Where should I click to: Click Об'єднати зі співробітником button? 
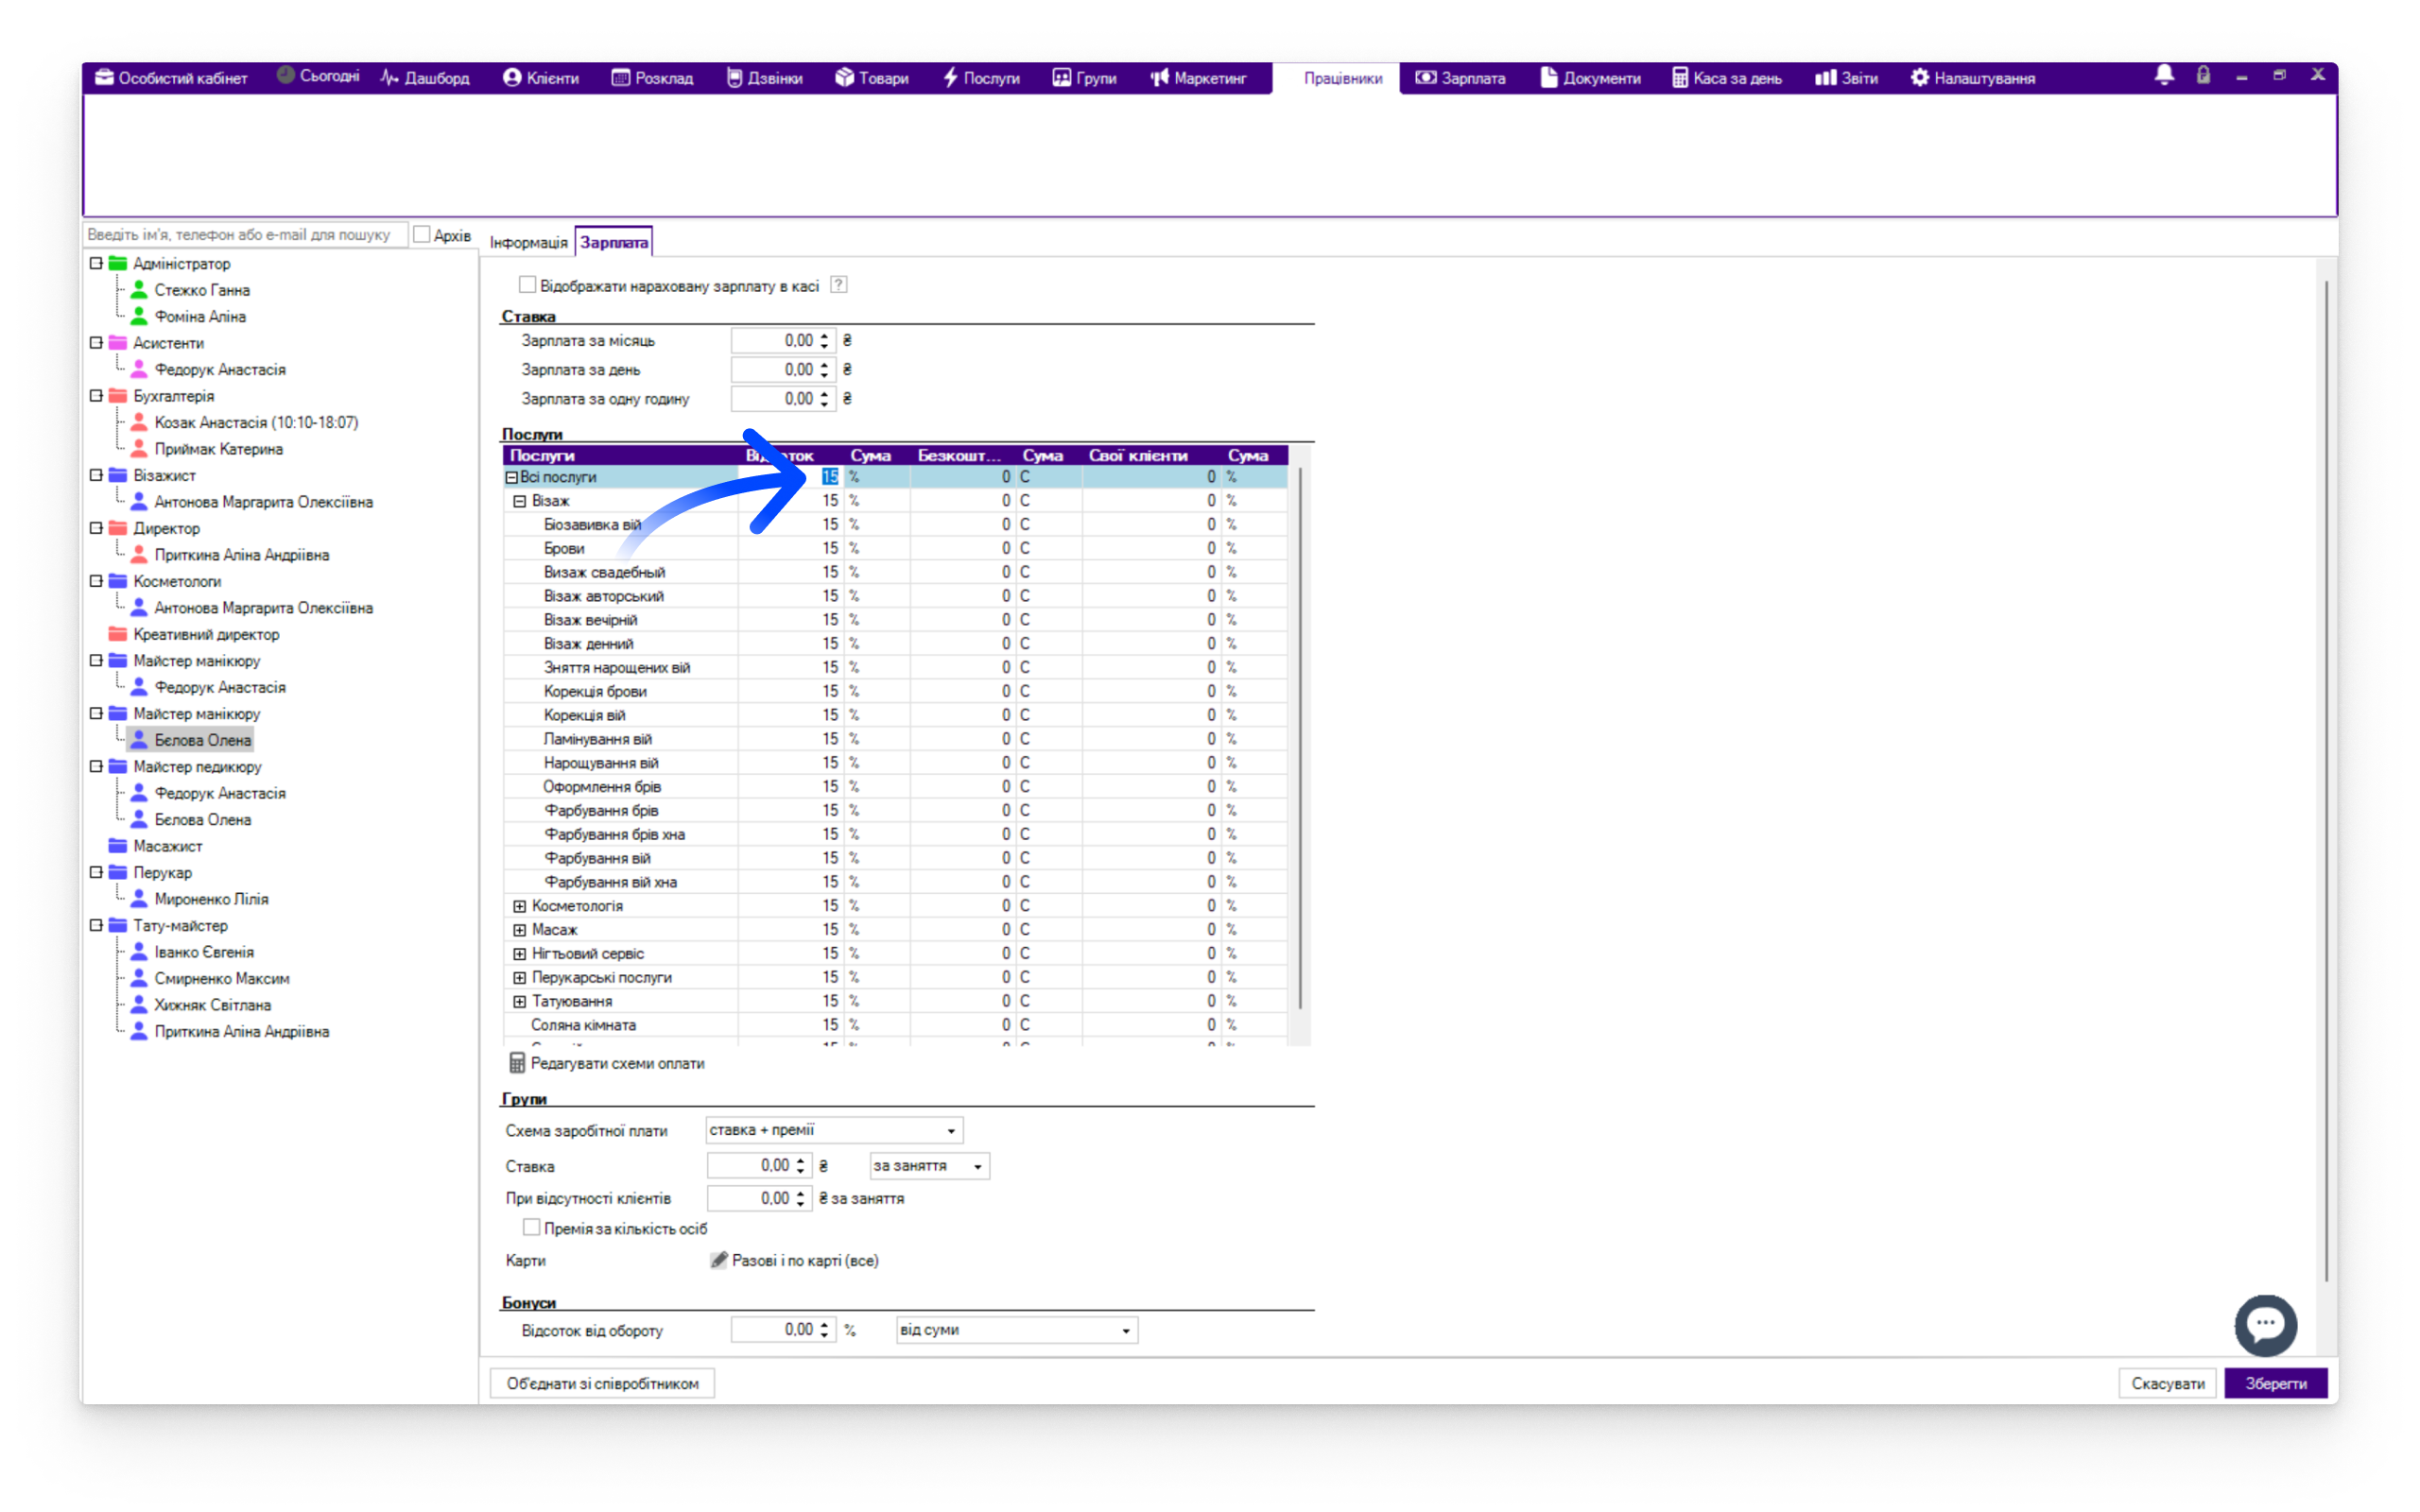pos(602,1383)
